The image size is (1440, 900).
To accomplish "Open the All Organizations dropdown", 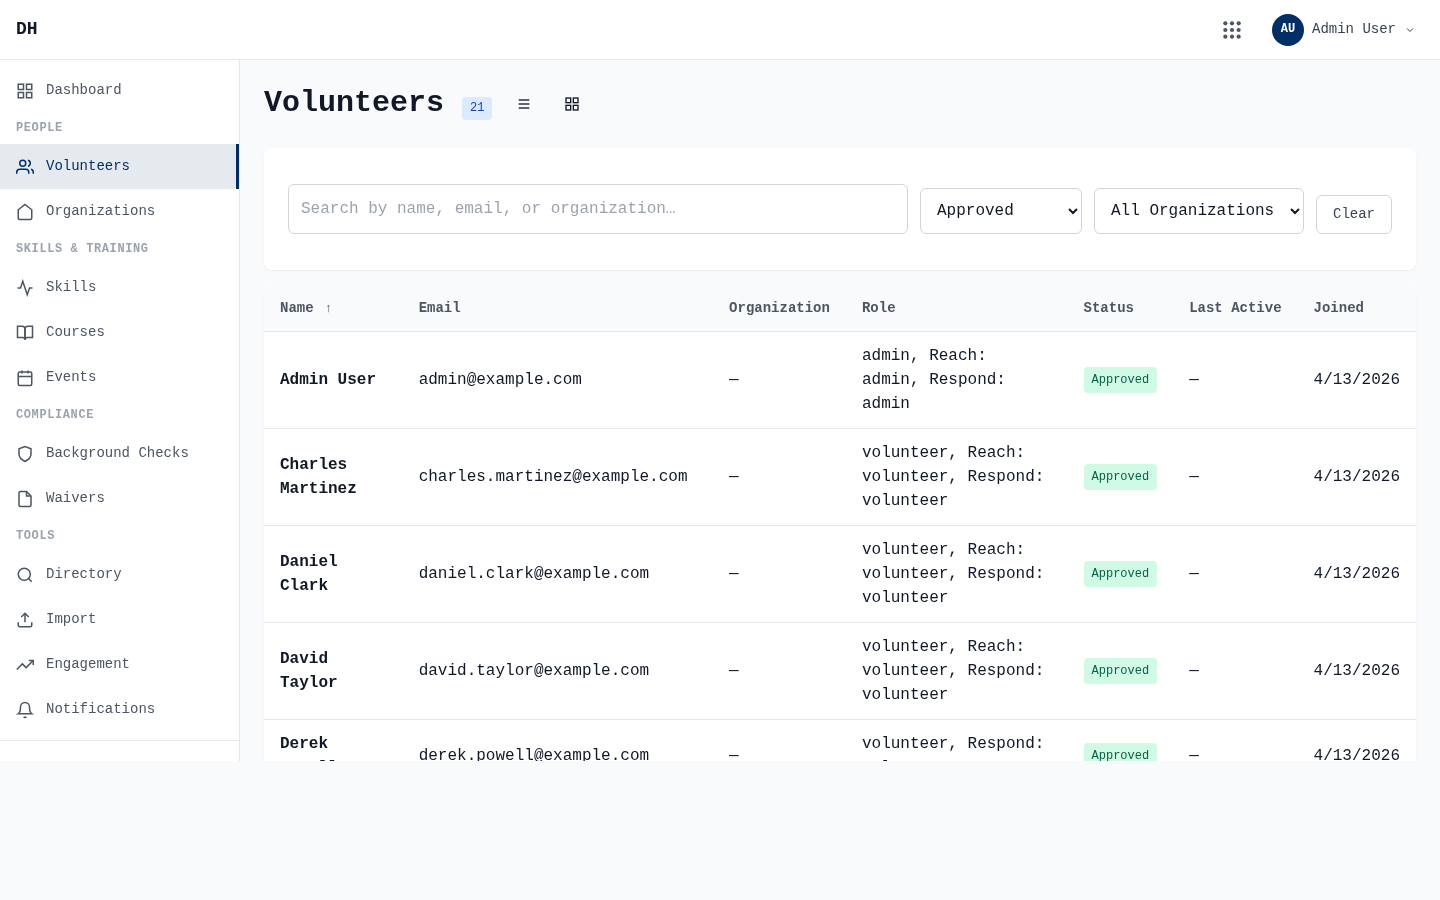I will 1199,211.
